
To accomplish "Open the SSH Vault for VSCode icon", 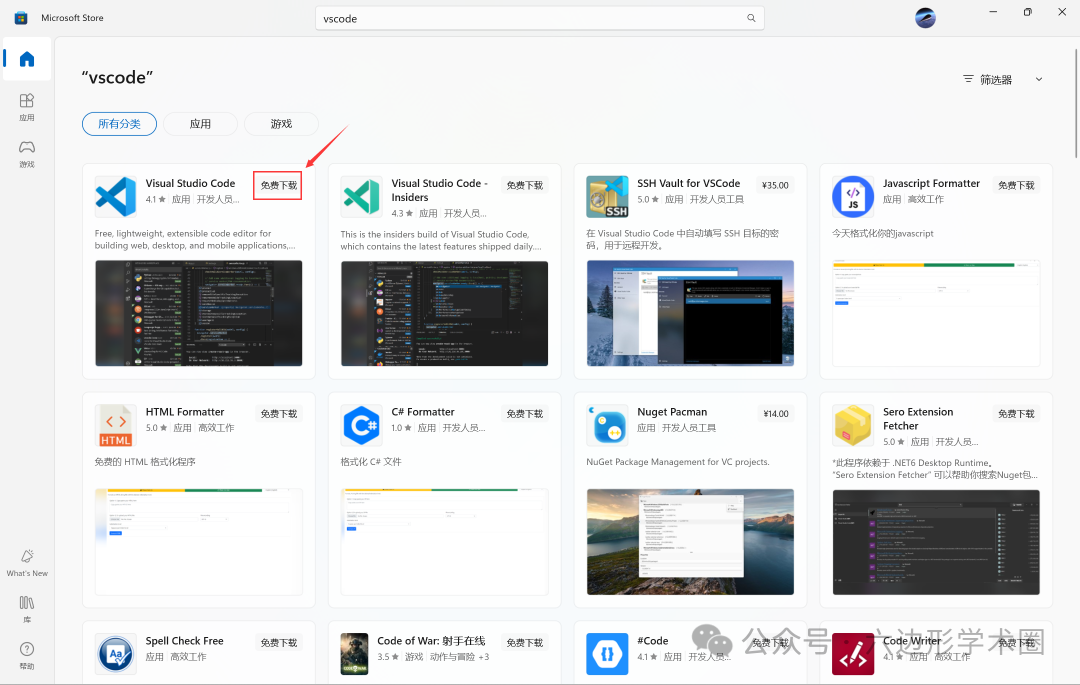I will point(606,196).
